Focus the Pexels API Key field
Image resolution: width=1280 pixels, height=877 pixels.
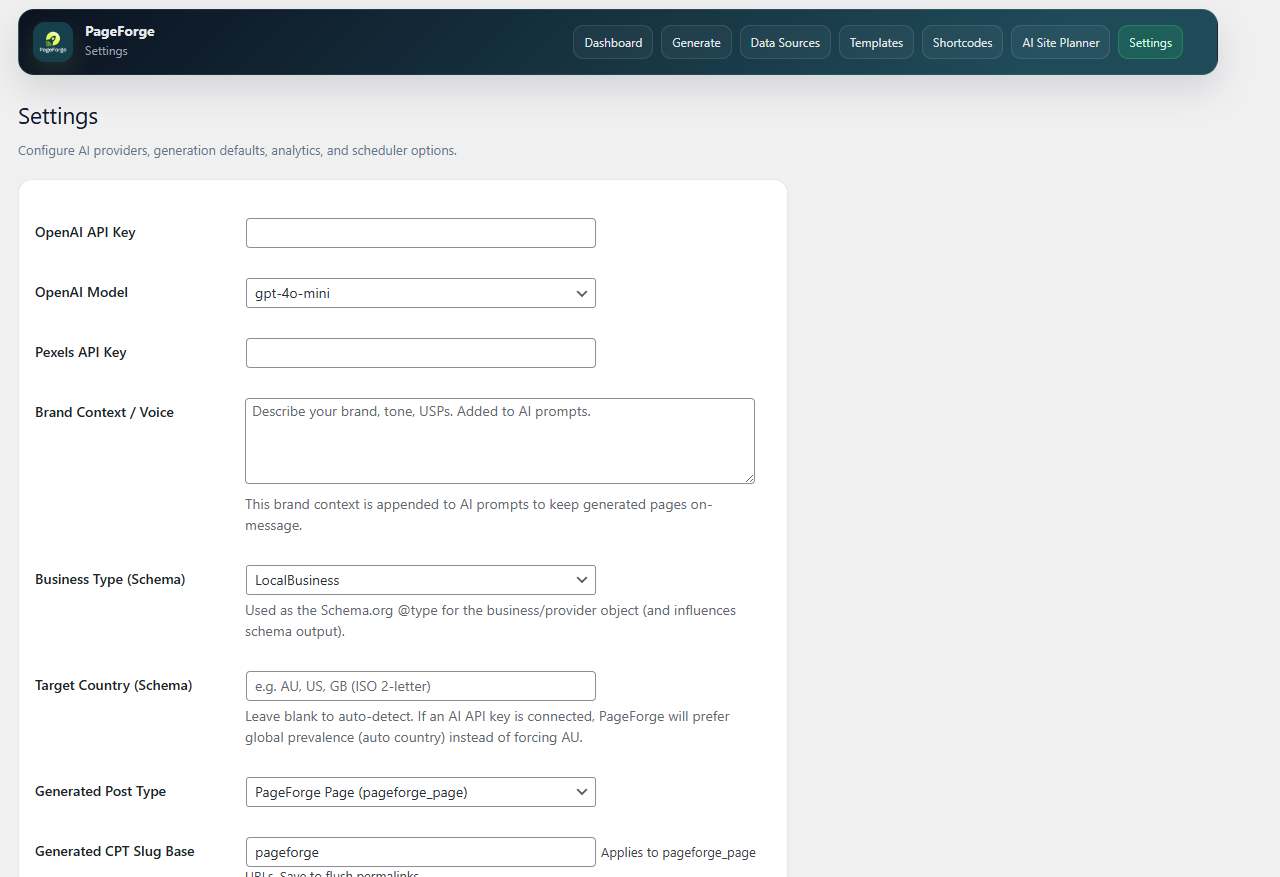point(420,352)
